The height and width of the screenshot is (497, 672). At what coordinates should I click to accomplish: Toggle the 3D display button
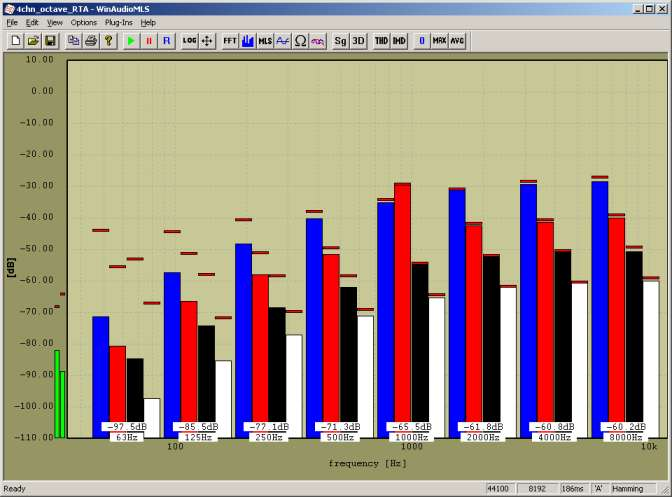click(x=358, y=41)
